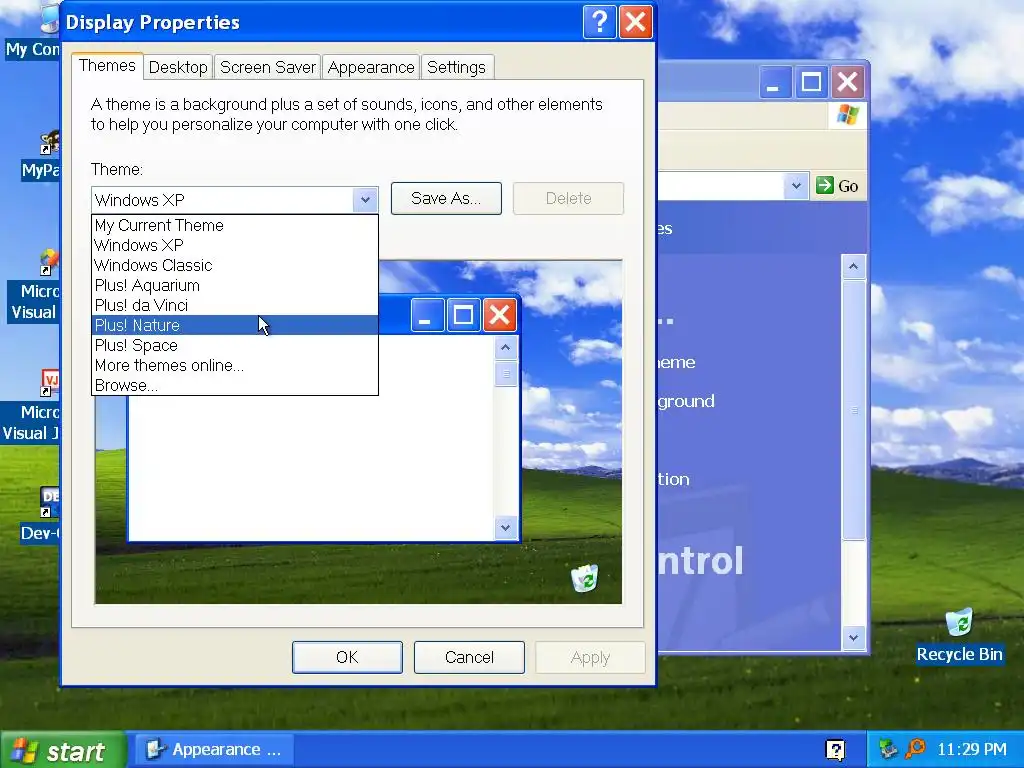This screenshot has height=768, width=1024.
Task: Click the sample window maximize button in preview
Action: 463,315
